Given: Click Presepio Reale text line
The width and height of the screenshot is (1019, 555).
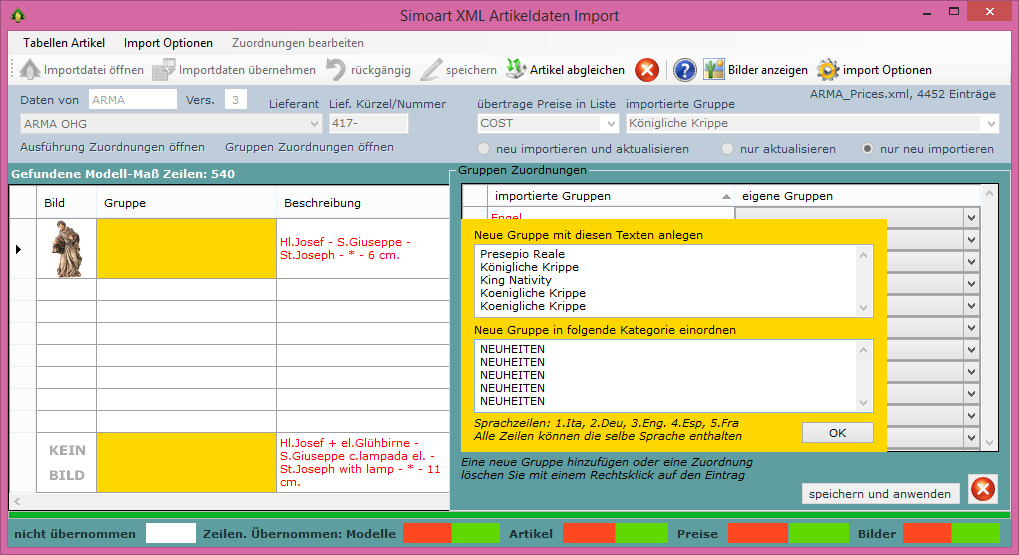Looking at the screenshot, I should 522,254.
